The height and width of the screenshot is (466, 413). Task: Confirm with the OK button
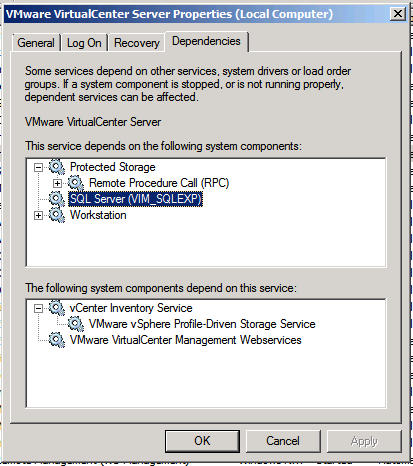point(202,441)
